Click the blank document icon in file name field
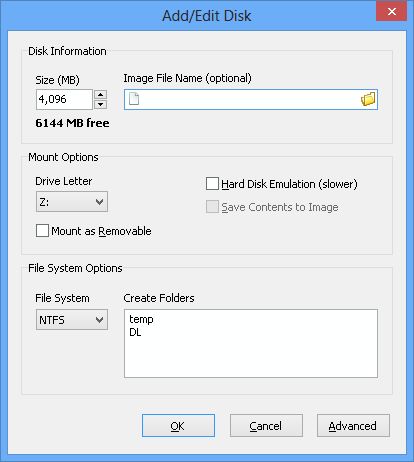Viewport: 414px width, 462px height. click(x=134, y=99)
